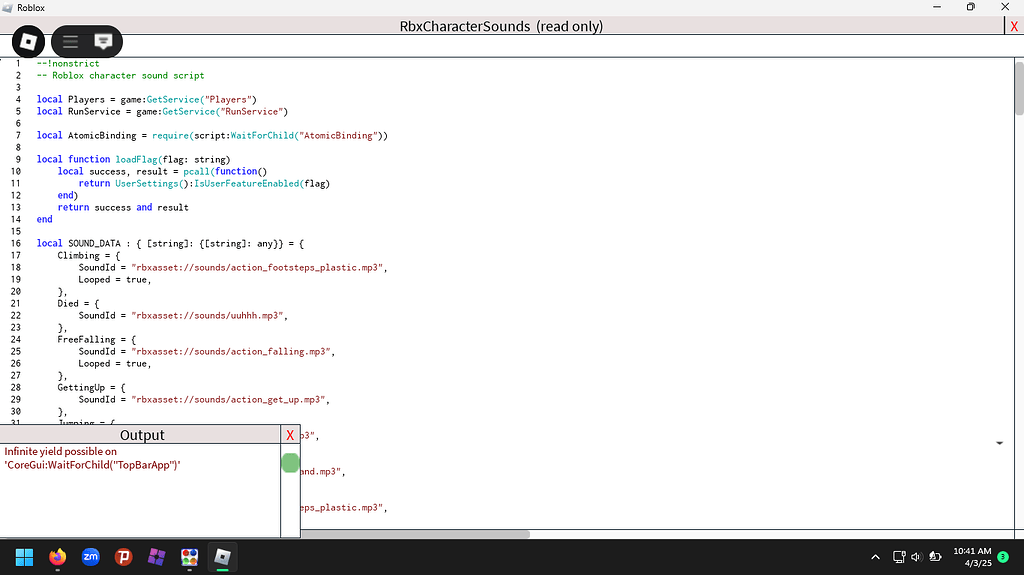Open Roblox Studio purple taskbar icon

(156, 557)
